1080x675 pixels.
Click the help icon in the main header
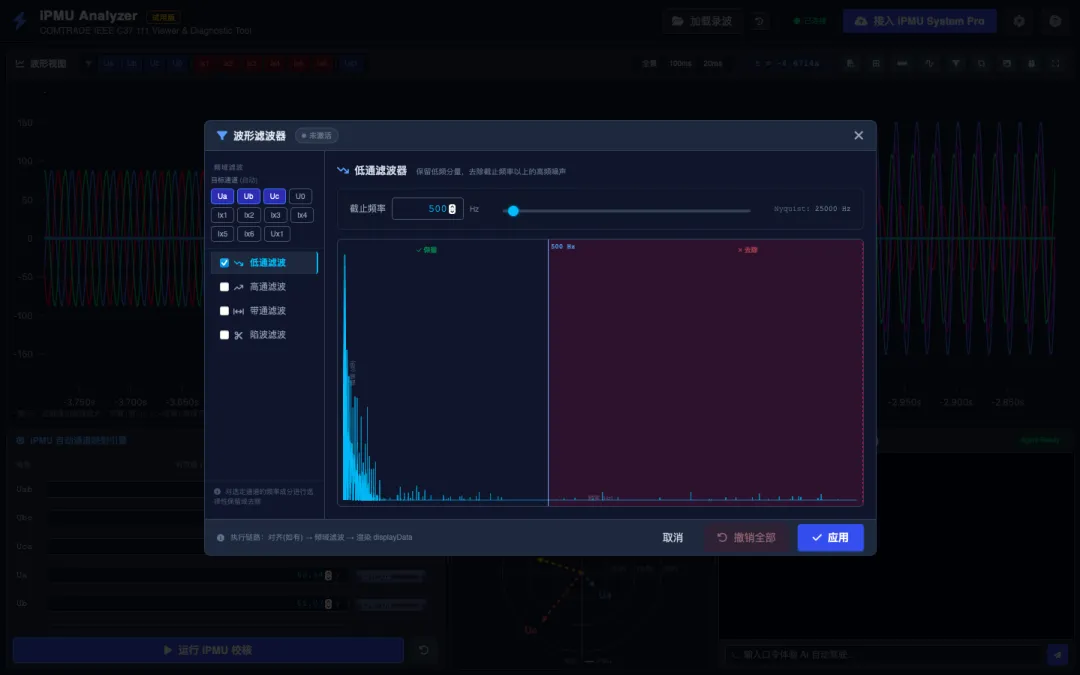(1055, 21)
